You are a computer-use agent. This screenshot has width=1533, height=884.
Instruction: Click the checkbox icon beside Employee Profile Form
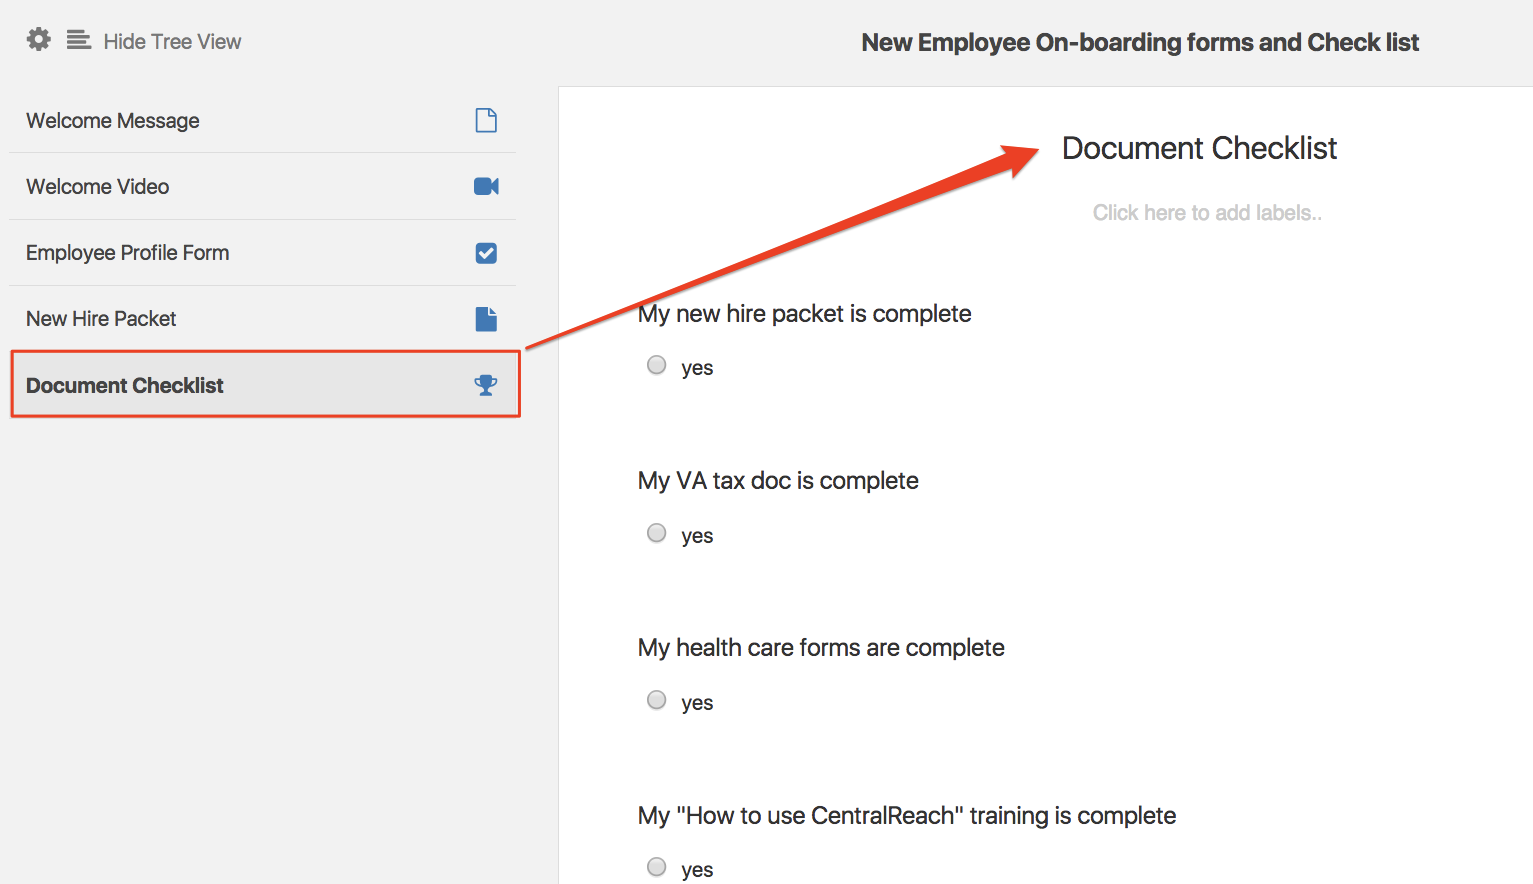[486, 253]
